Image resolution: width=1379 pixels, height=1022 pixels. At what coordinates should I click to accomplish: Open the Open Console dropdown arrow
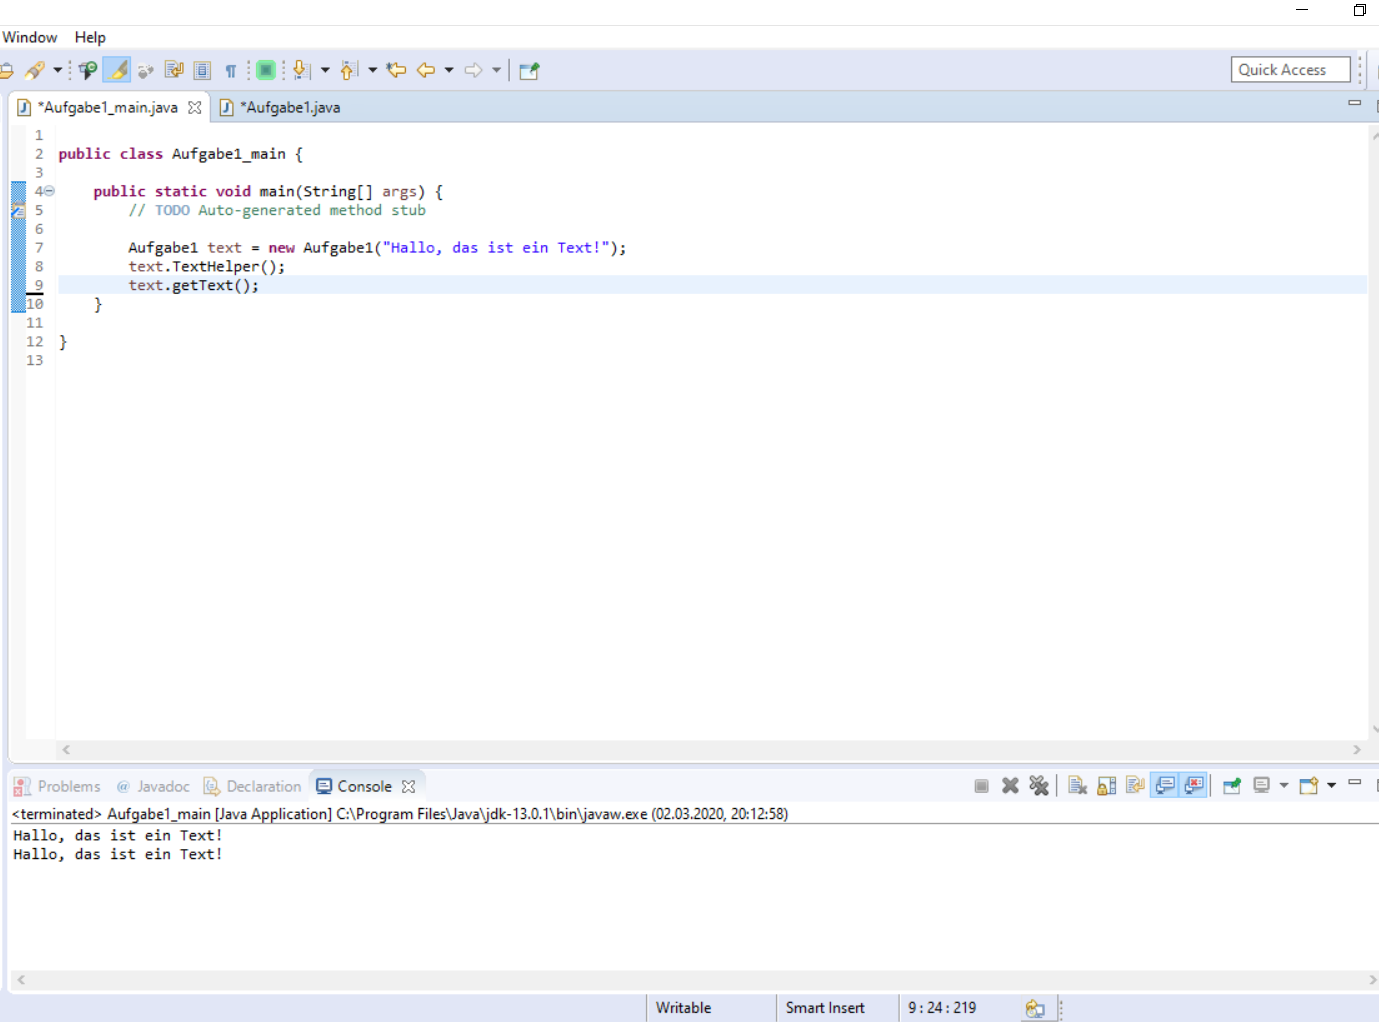[1333, 785]
